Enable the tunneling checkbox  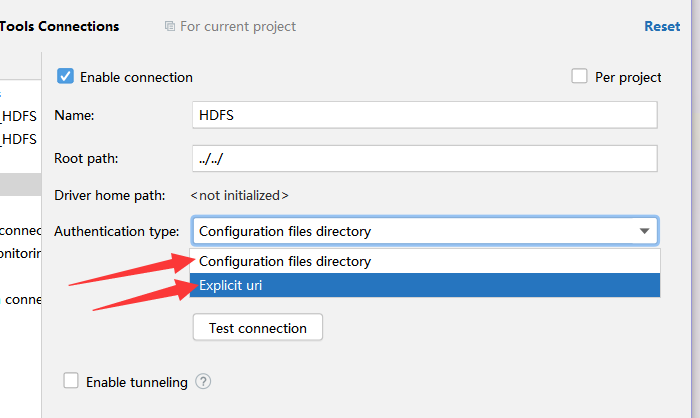[x=71, y=381]
